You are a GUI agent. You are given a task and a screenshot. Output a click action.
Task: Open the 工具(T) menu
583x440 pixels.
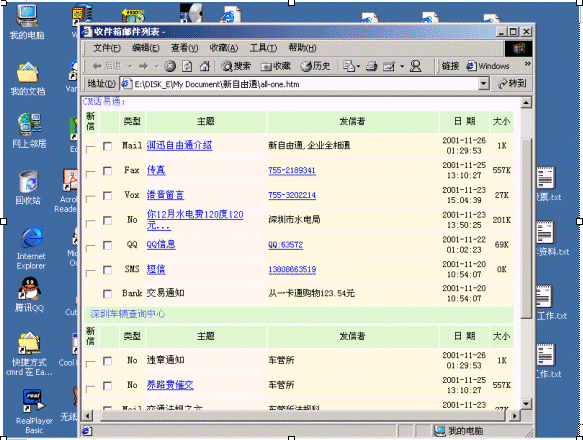click(x=263, y=48)
